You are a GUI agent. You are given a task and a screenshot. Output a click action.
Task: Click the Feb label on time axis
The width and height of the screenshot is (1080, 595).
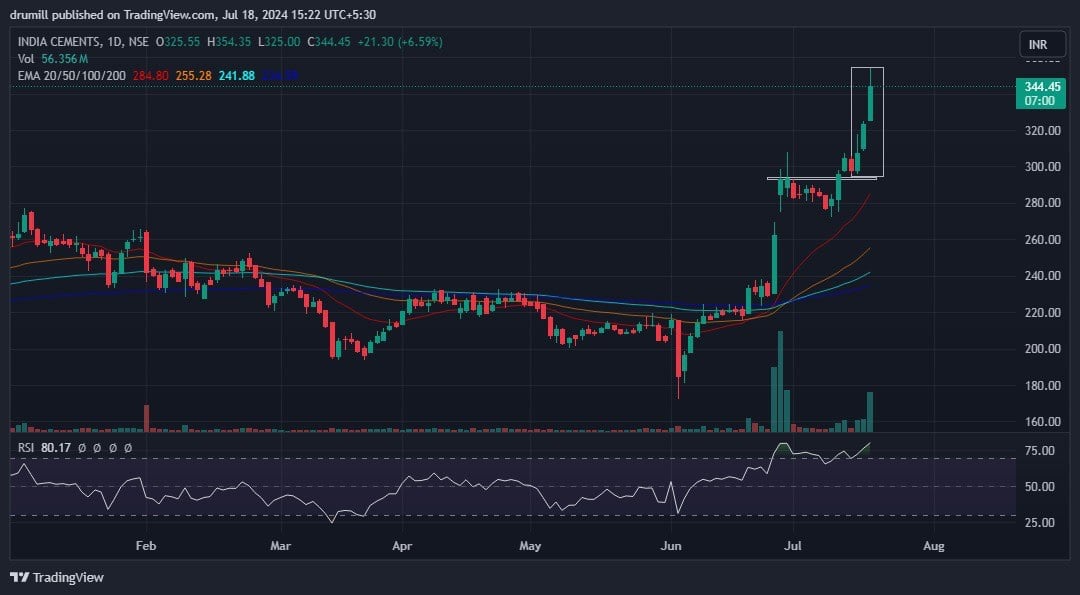[146, 546]
